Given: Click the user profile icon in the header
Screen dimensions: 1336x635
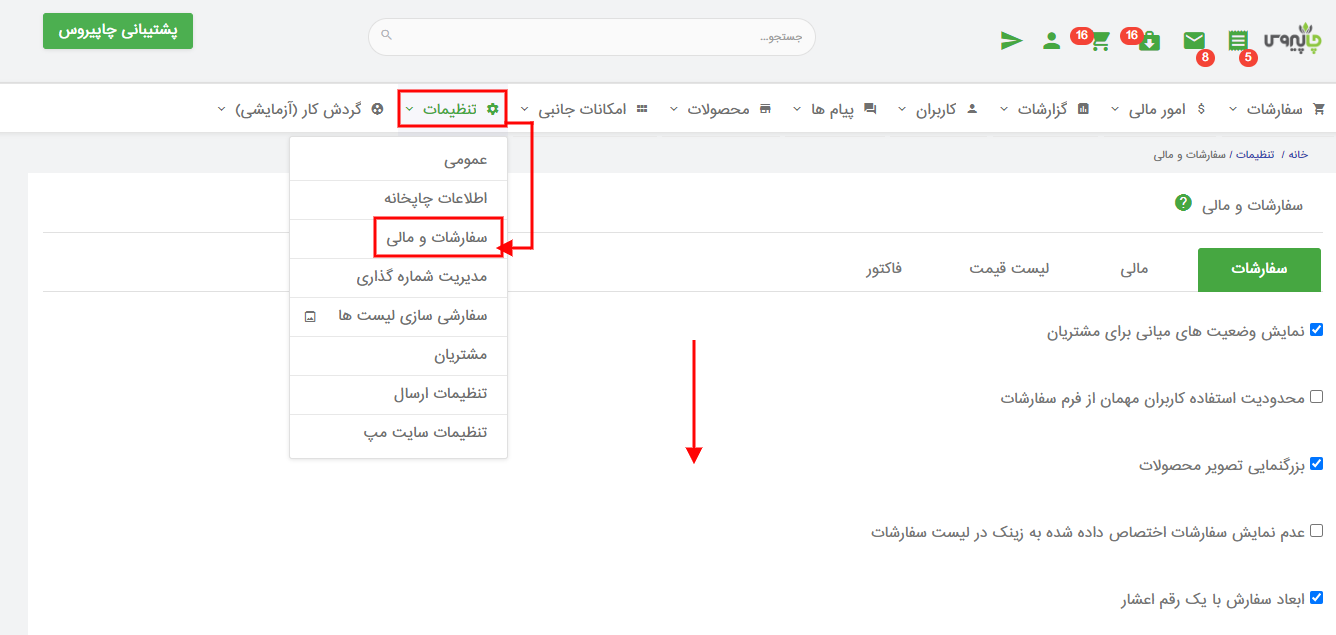Looking at the screenshot, I should [x=1051, y=41].
